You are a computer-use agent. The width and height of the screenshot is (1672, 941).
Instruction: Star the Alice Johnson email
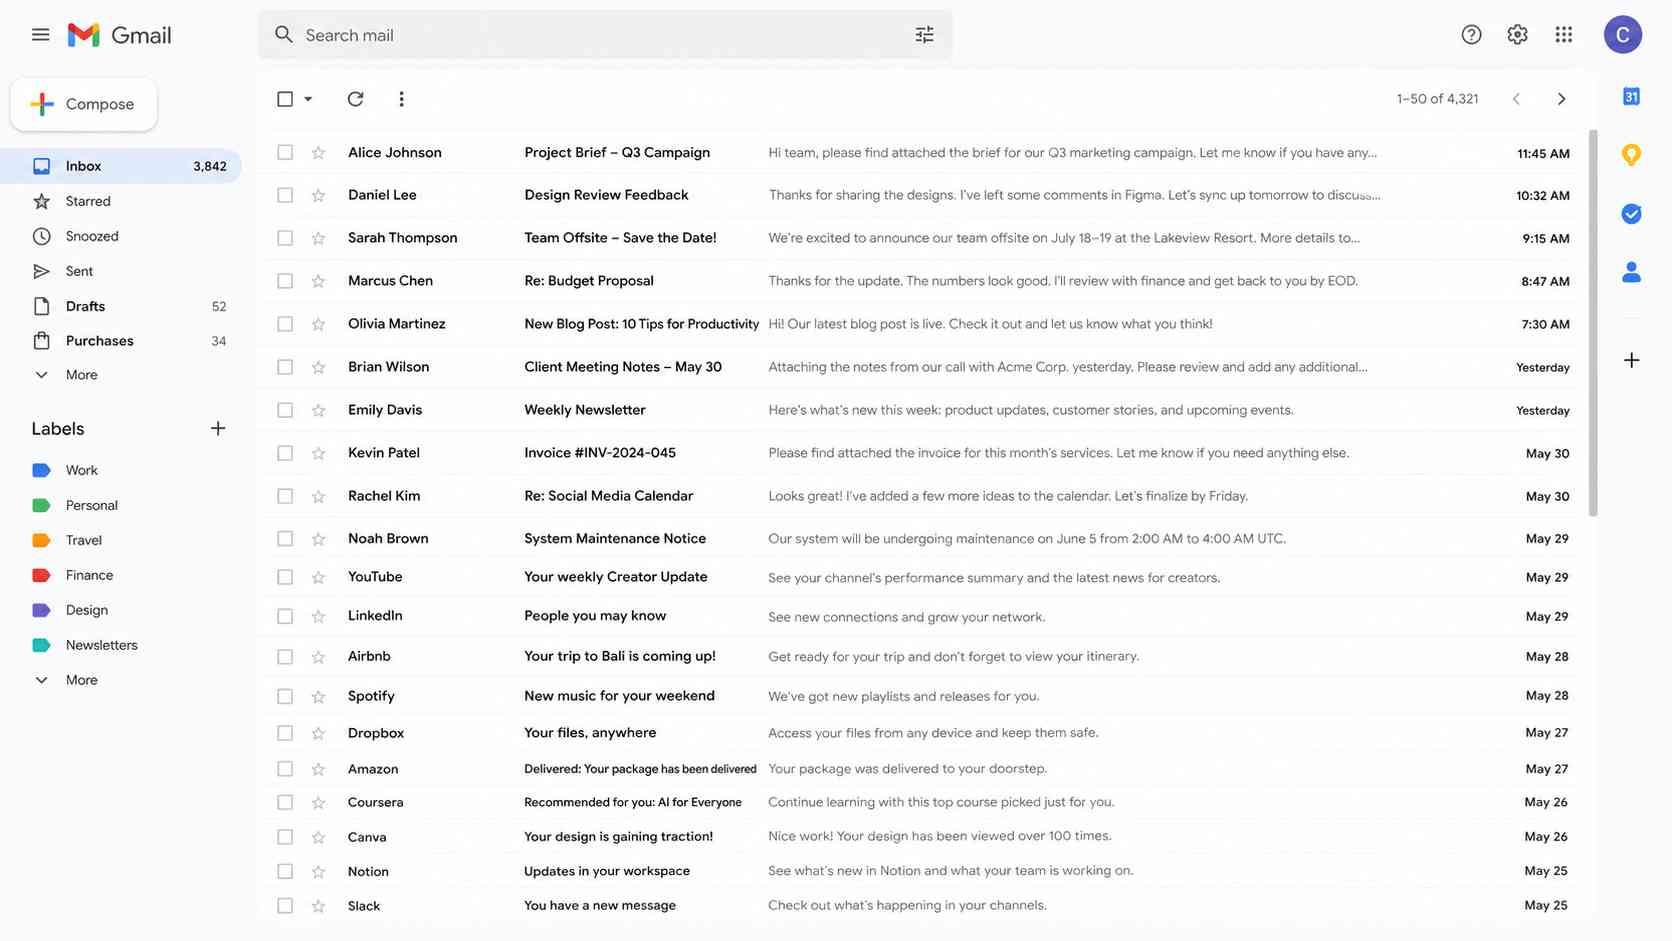point(318,153)
